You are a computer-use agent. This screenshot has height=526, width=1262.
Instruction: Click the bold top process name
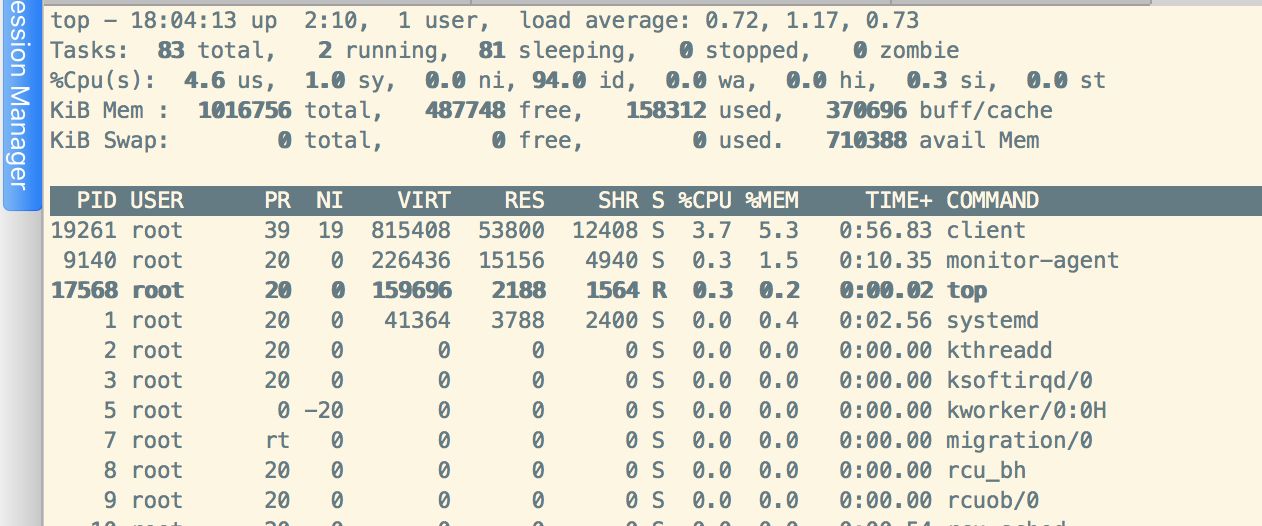tap(966, 290)
